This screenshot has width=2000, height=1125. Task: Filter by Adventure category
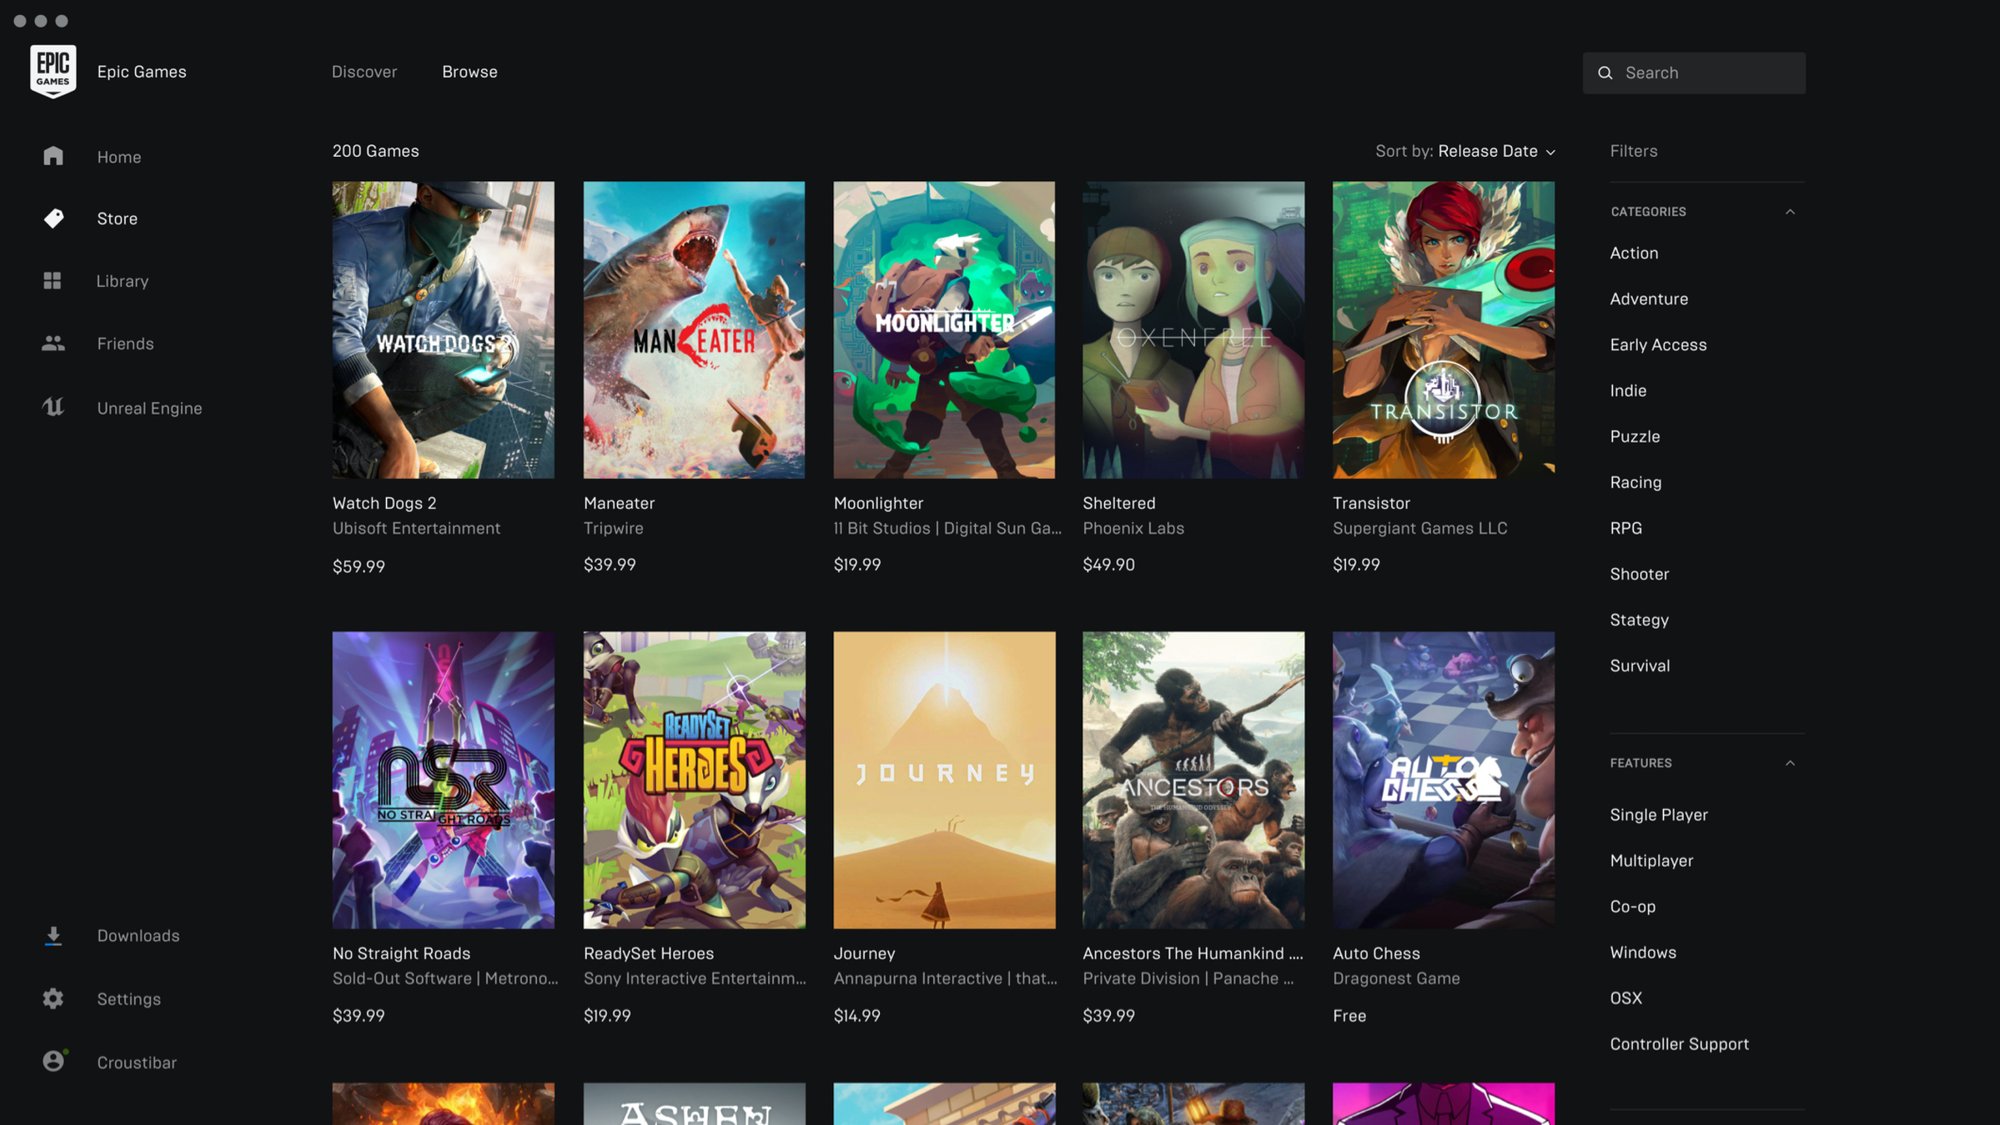tap(1649, 299)
